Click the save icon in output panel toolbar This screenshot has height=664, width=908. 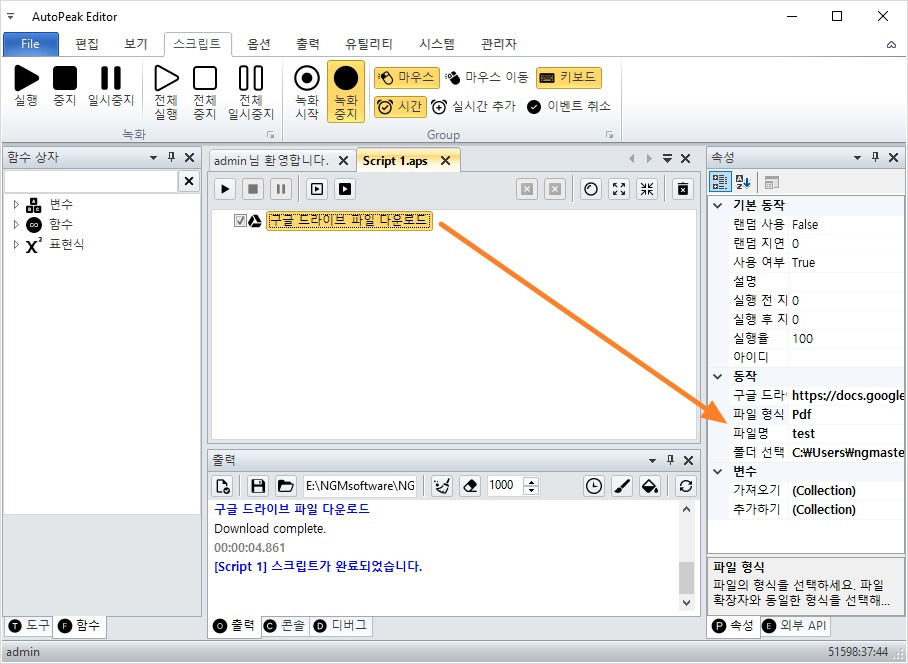258,486
